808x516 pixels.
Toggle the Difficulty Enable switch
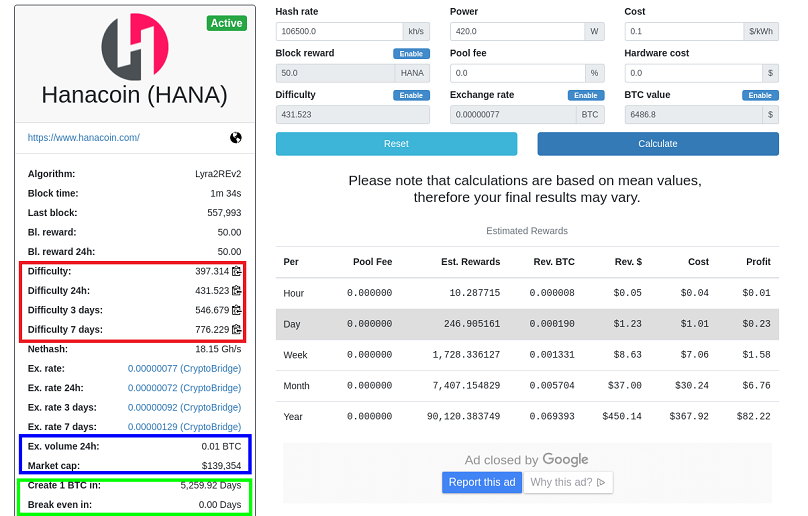point(411,95)
